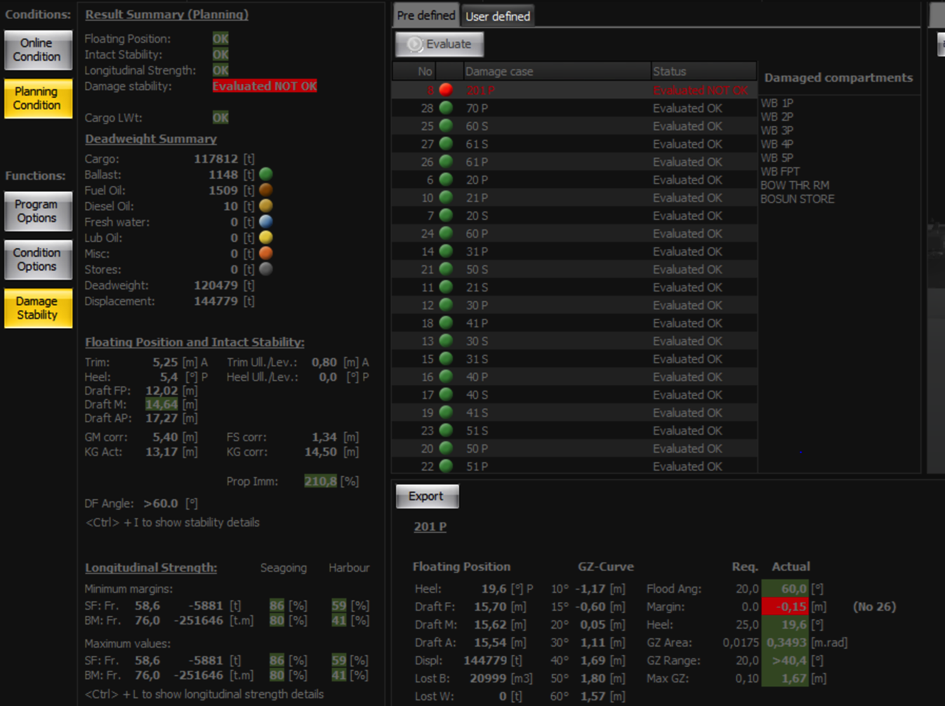Toggle the Damage Stability function
The height and width of the screenshot is (707, 946).
tap(37, 308)
